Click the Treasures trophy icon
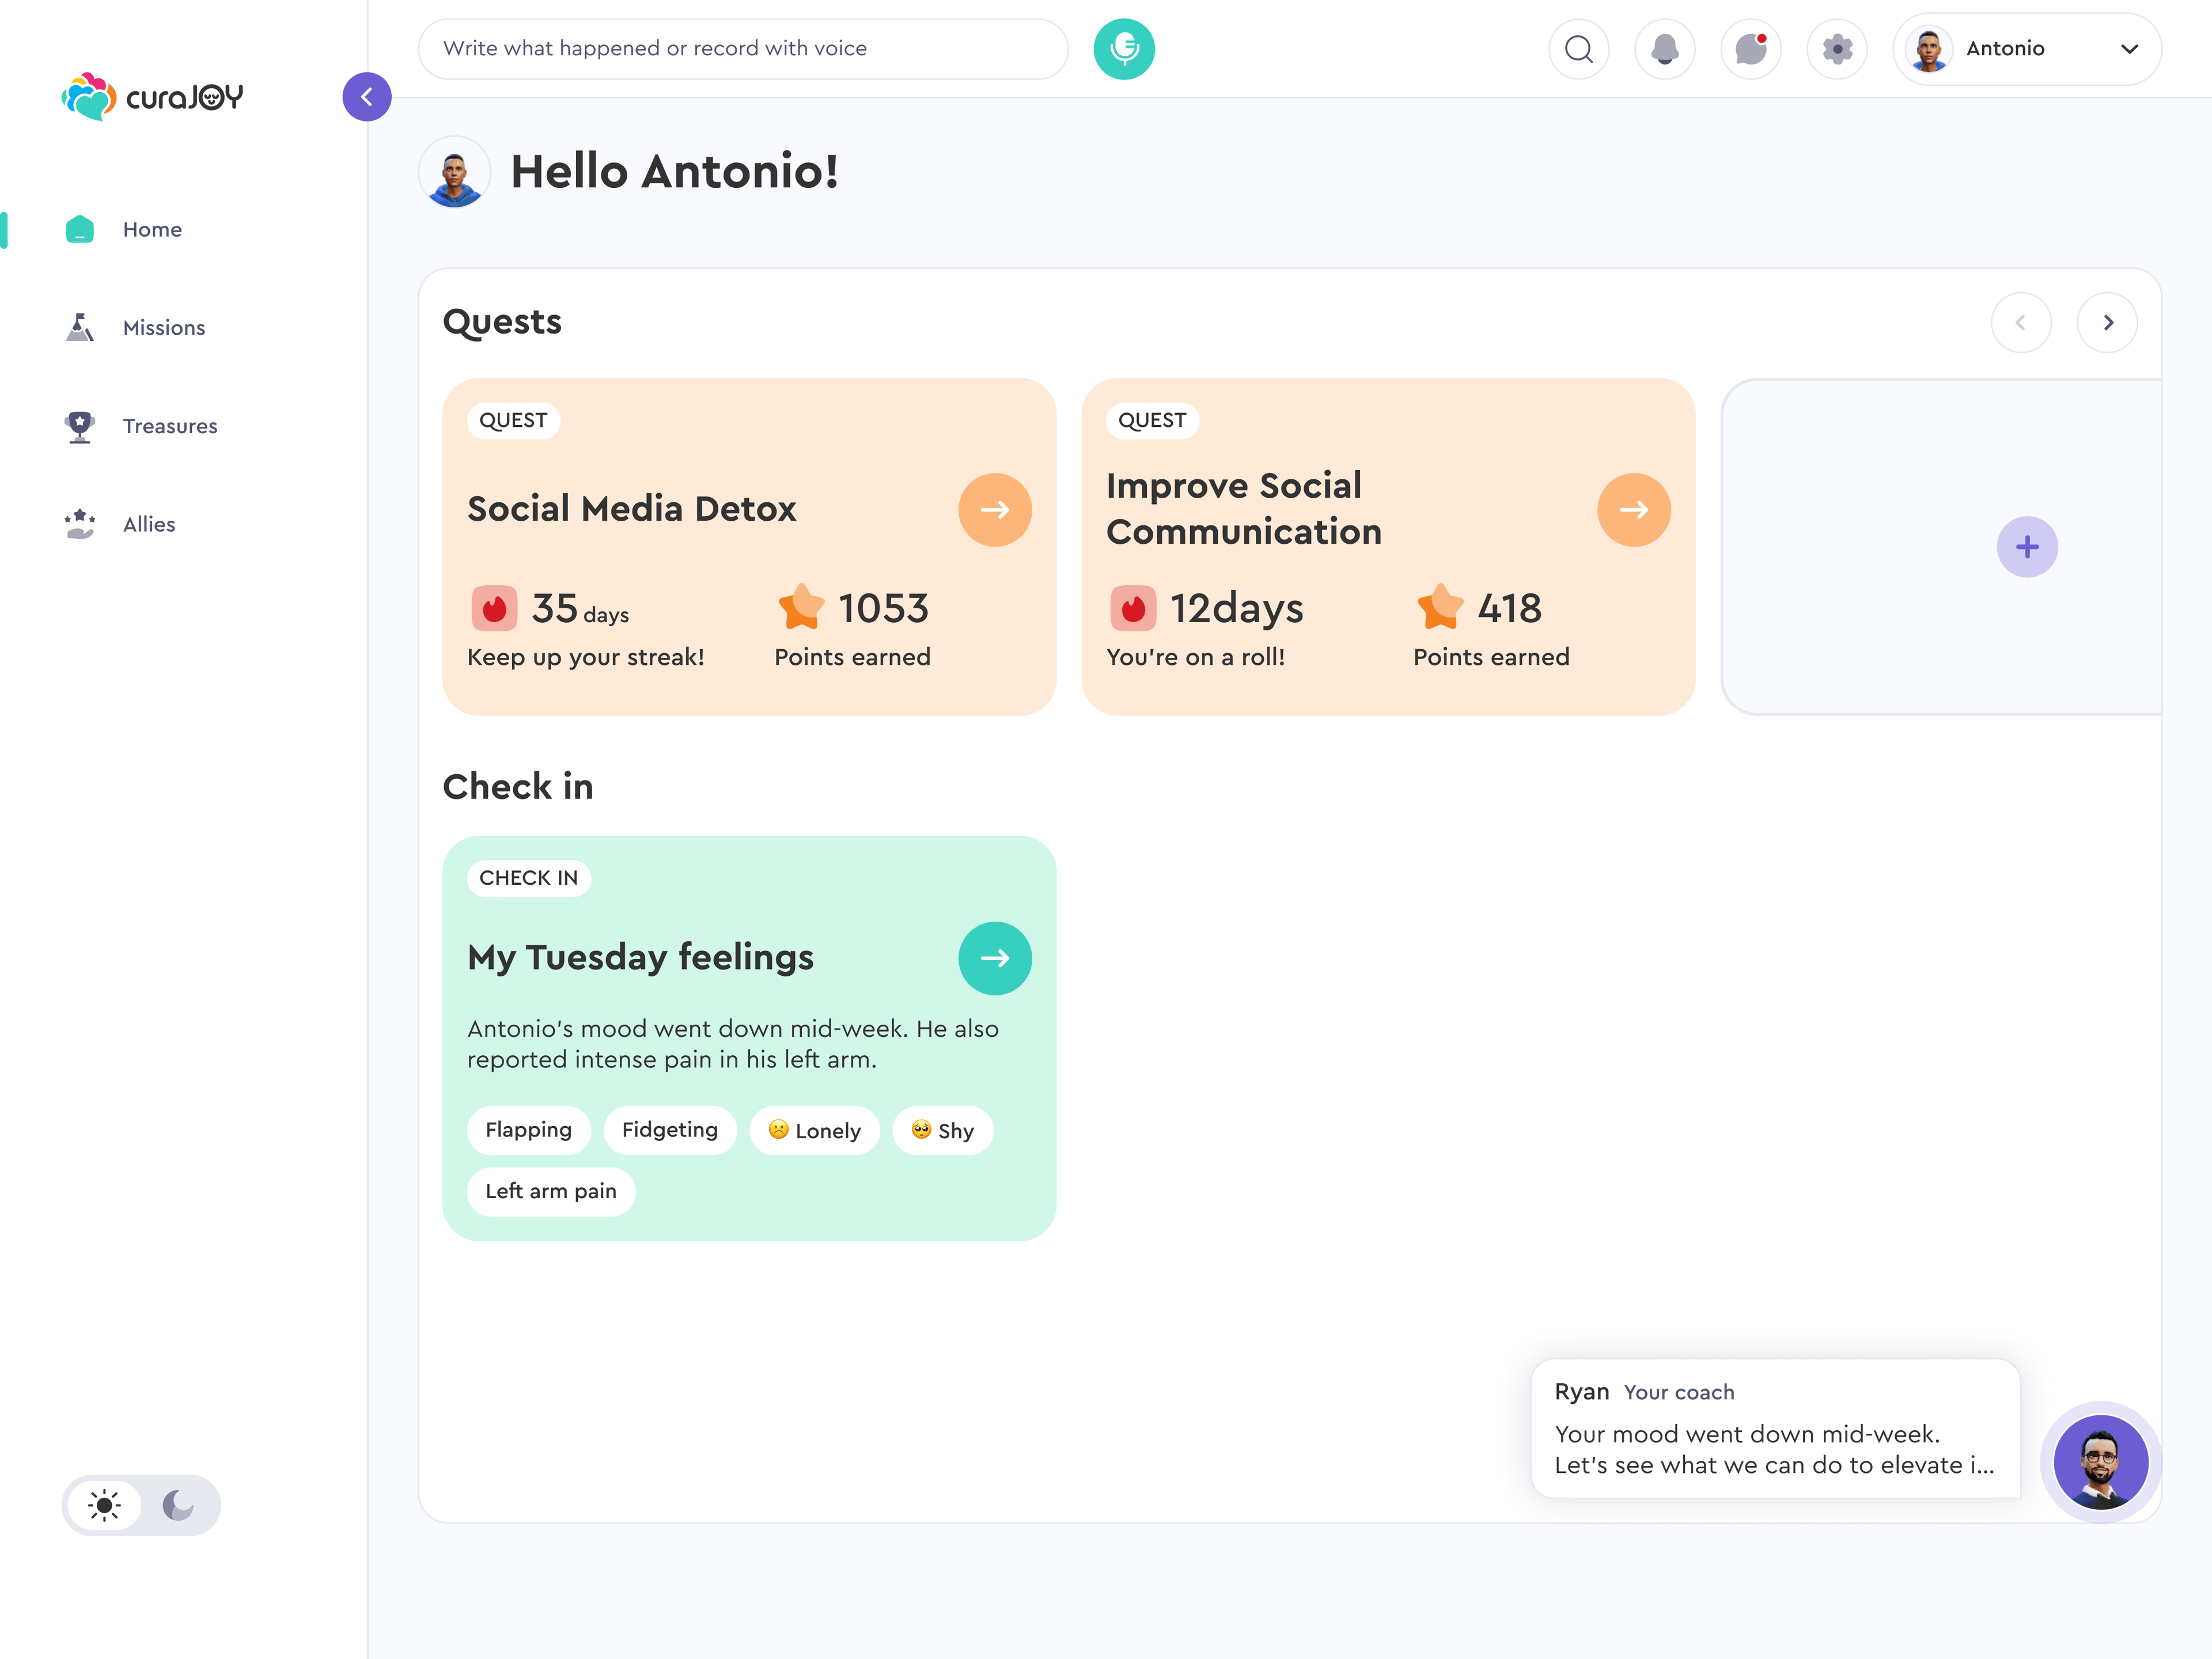Screen dimensions: 2212x1659 tap(80, 426)
